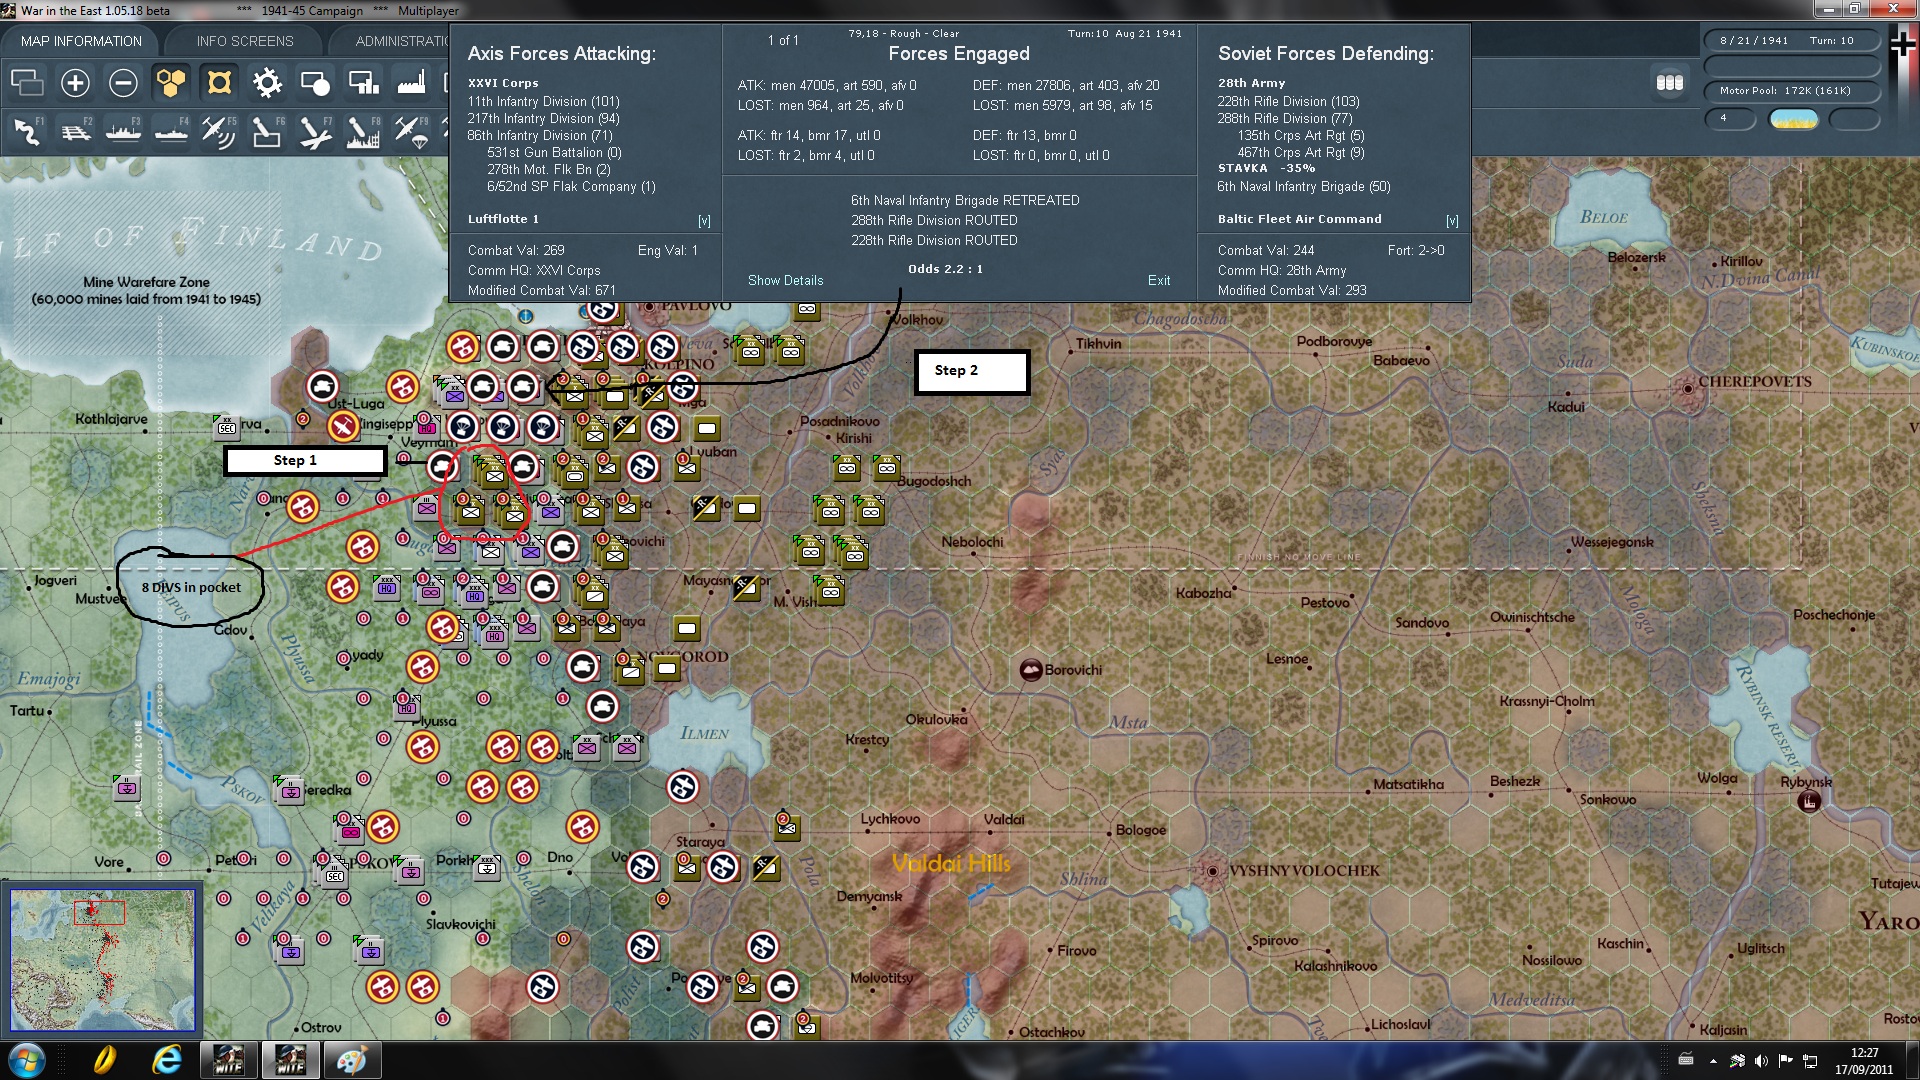This screenshot has height=1080, width=1920.
Task: Select the F4 amphibious transport mode icon
Action: [171, 131]
